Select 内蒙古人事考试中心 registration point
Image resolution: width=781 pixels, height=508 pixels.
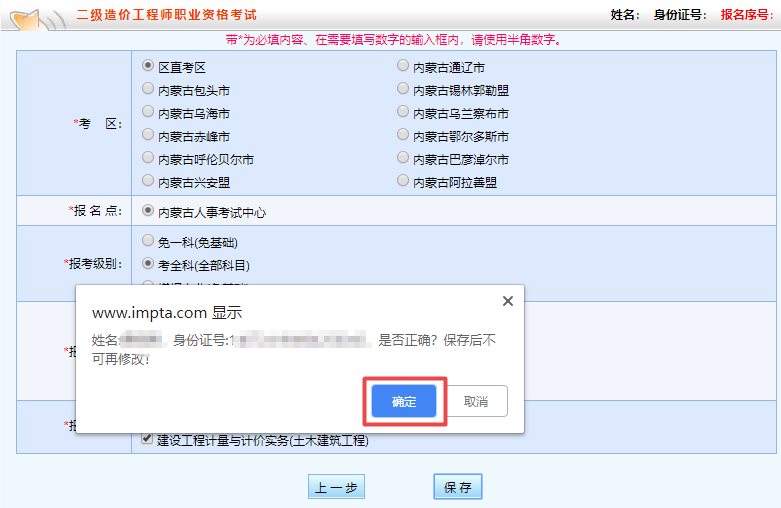tap(149, 211)
